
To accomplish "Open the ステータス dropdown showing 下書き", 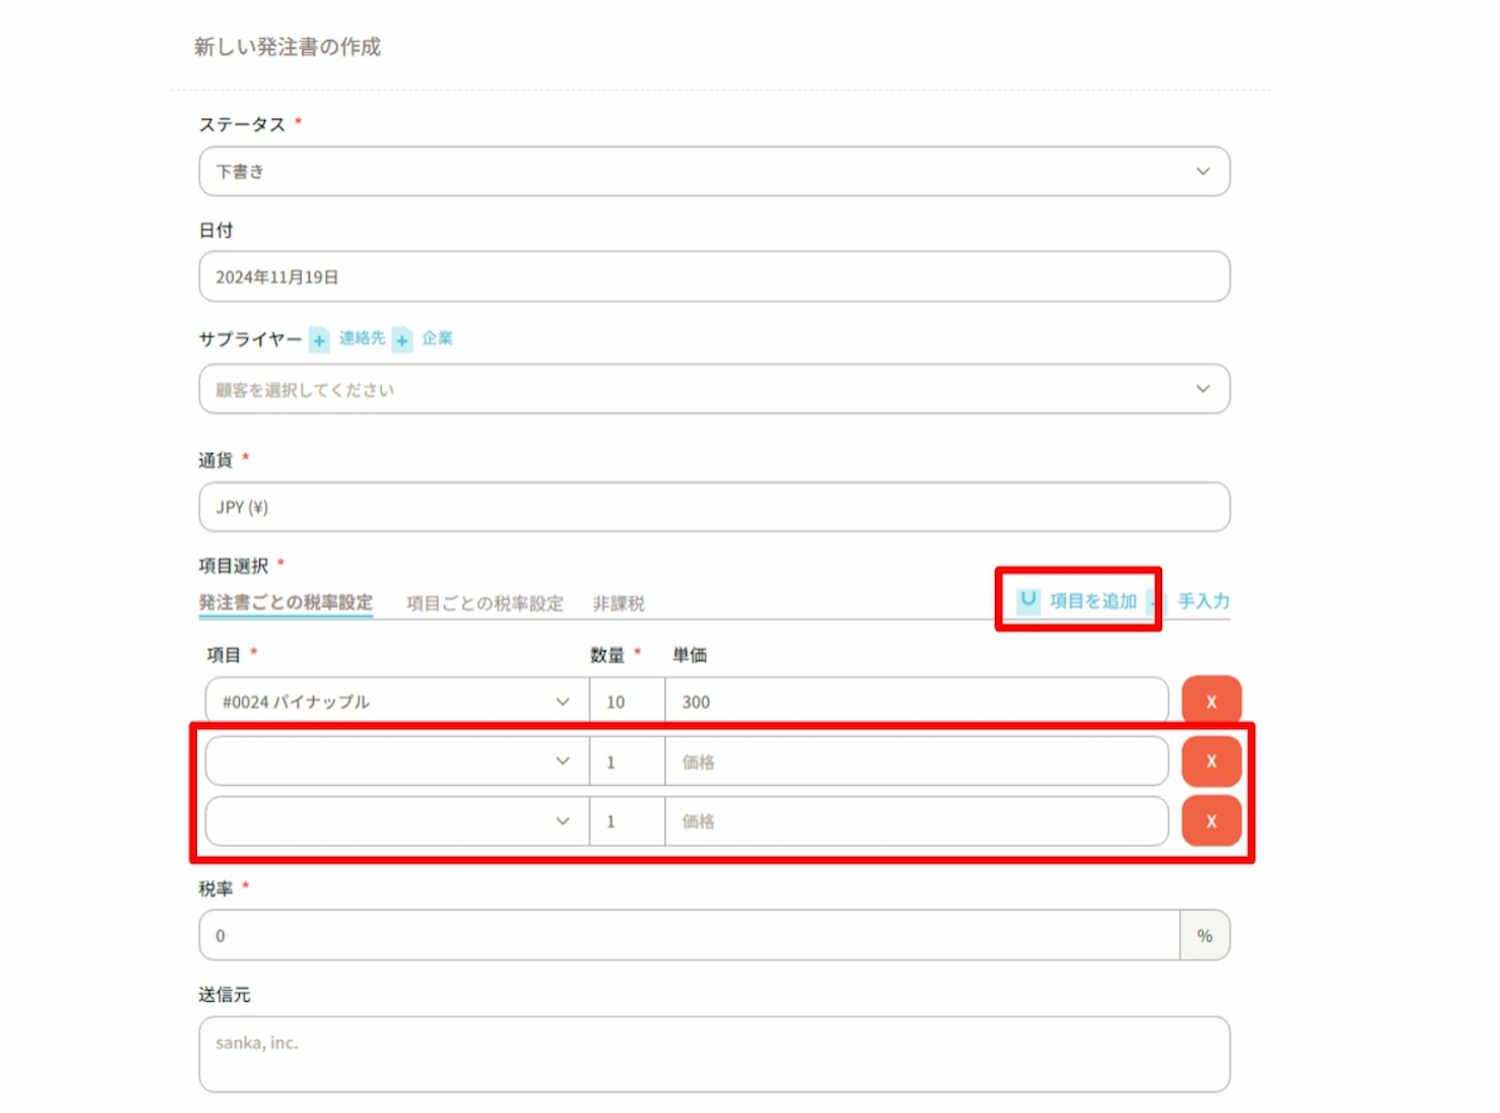I will coord(714,172).
